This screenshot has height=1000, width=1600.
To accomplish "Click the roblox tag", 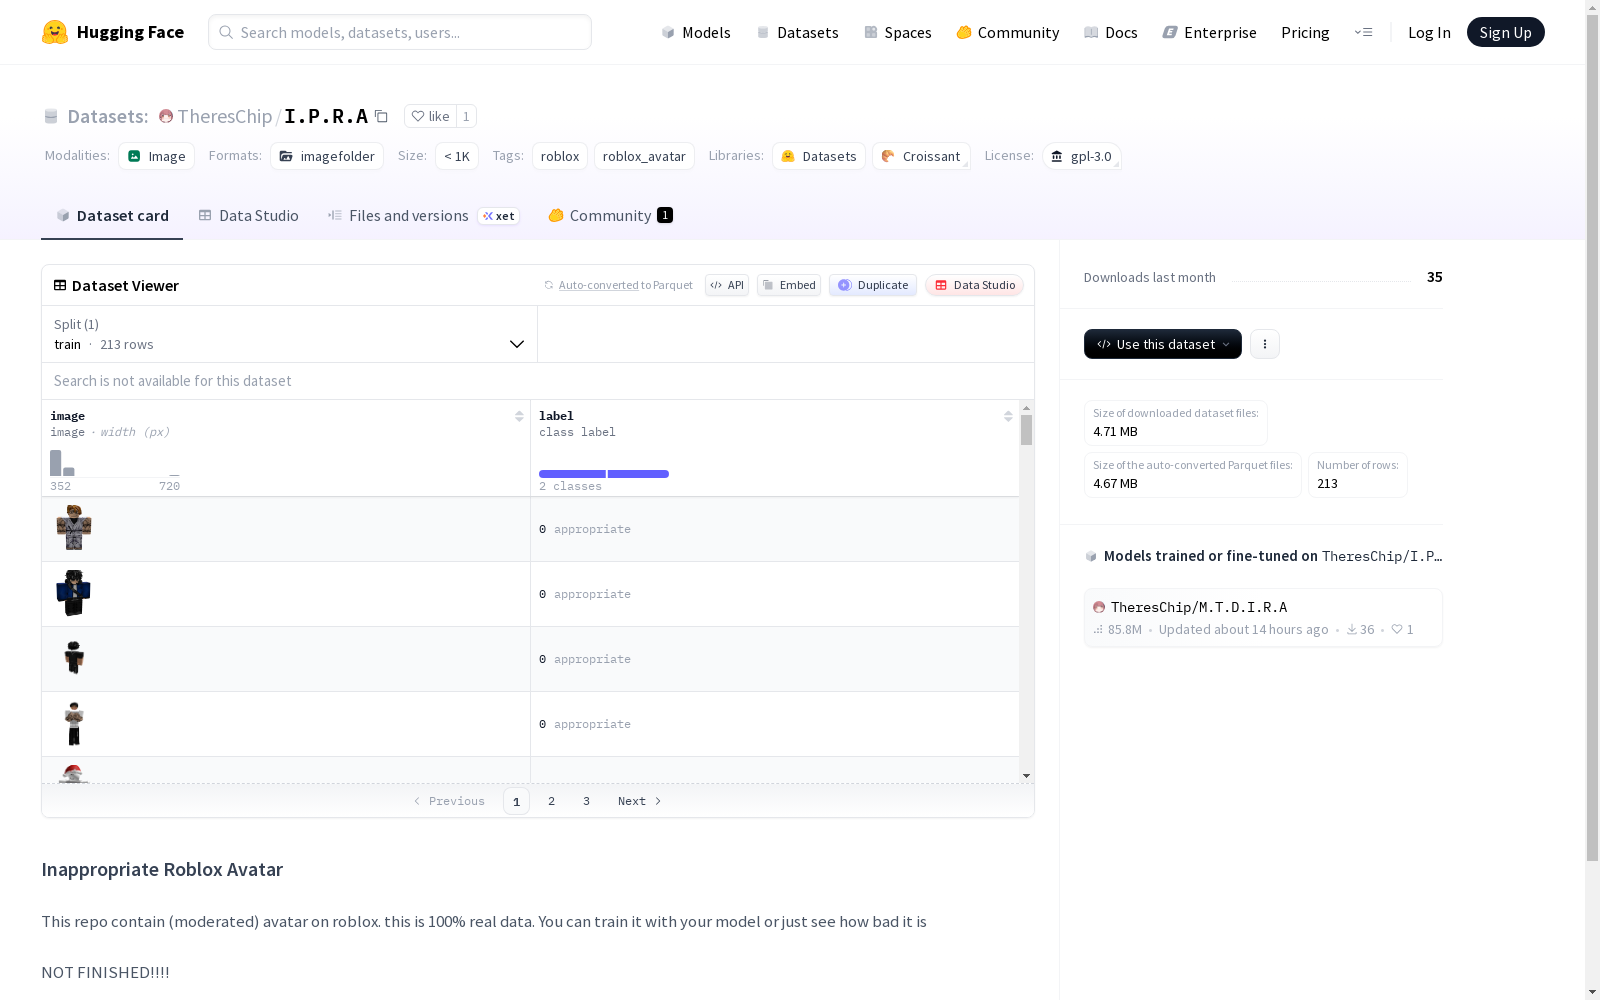I will click(x=560, y=156).
